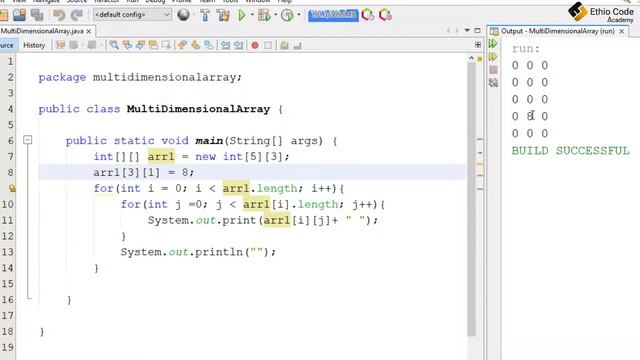The height and width of the screenshot is (360, 640).
Task: Find next occurrence icon
Action: [x=140, y=45]
